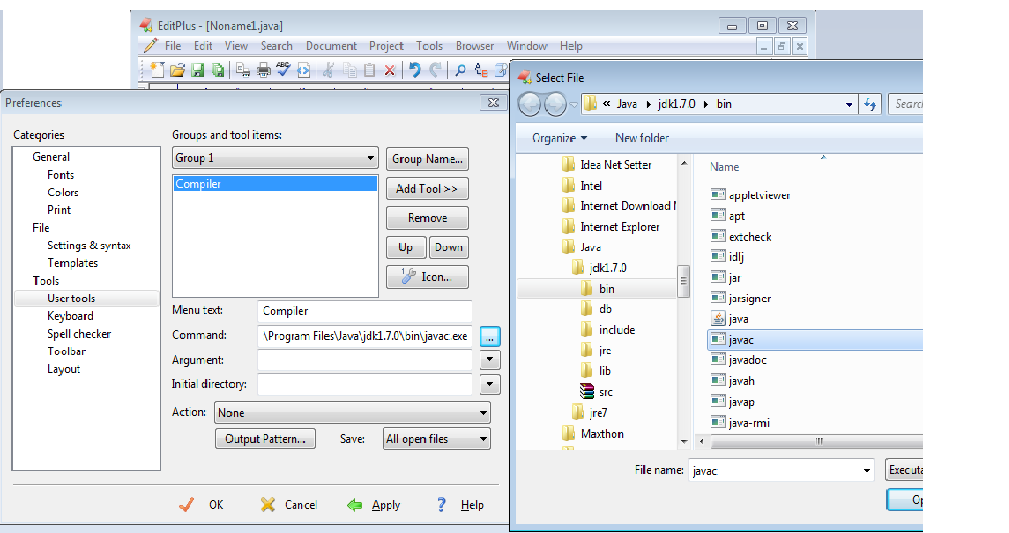Open Search menu in EditPlus
Image resolution: width=1009 pixels, height=533 pixels.
pyautogui.click(x=277, y=46)
